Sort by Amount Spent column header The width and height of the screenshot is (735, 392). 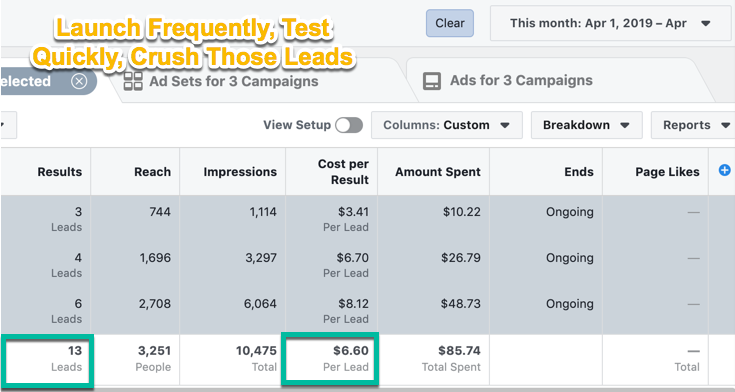[x=438, y=172]
